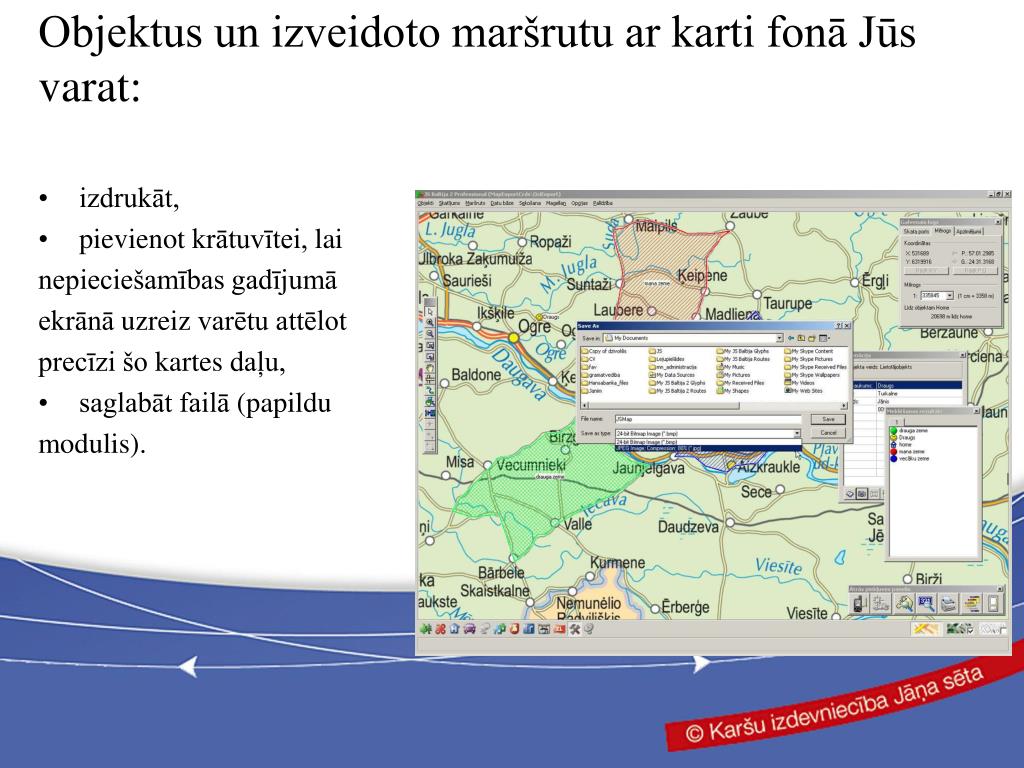Open the Magellan menu

click(x=556, y=203)
